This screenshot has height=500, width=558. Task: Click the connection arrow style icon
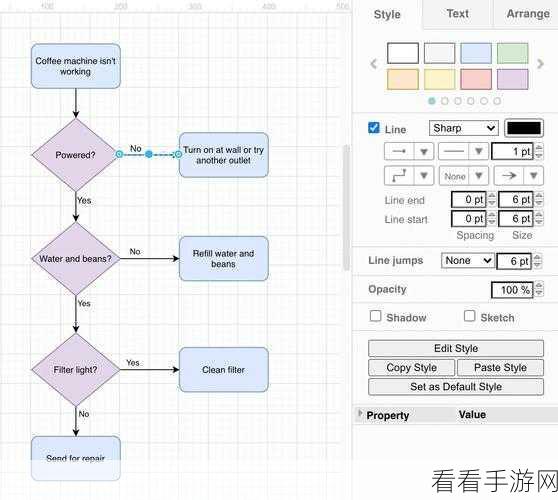tap(399, 152)
